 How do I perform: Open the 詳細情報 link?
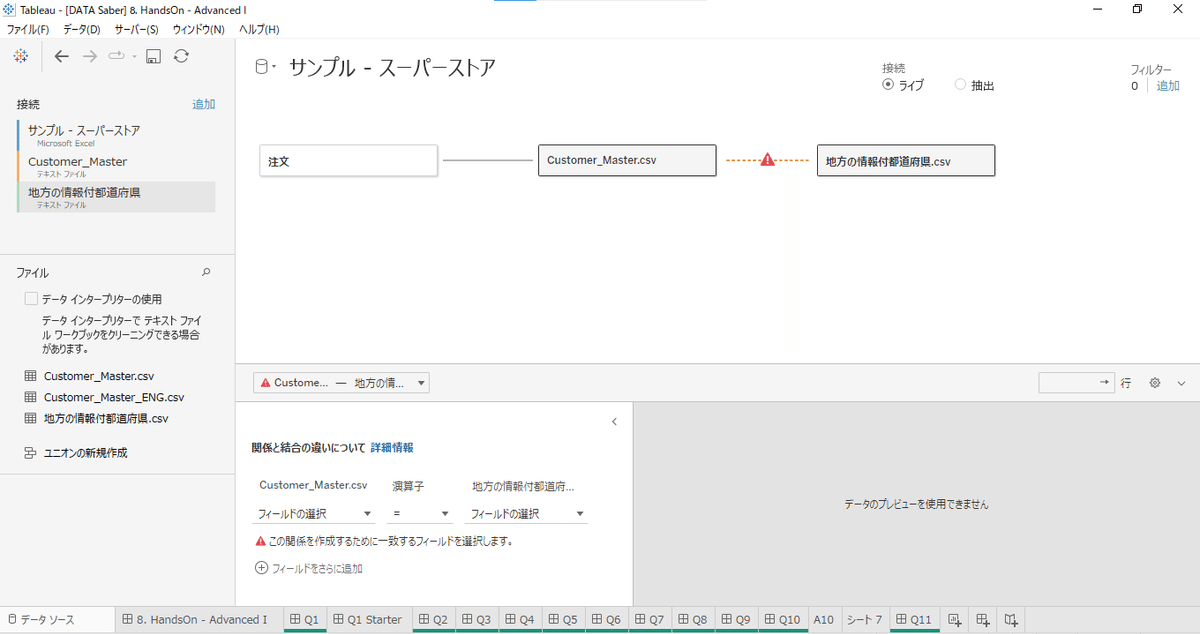pyautogui.click(x=392, y=448)
